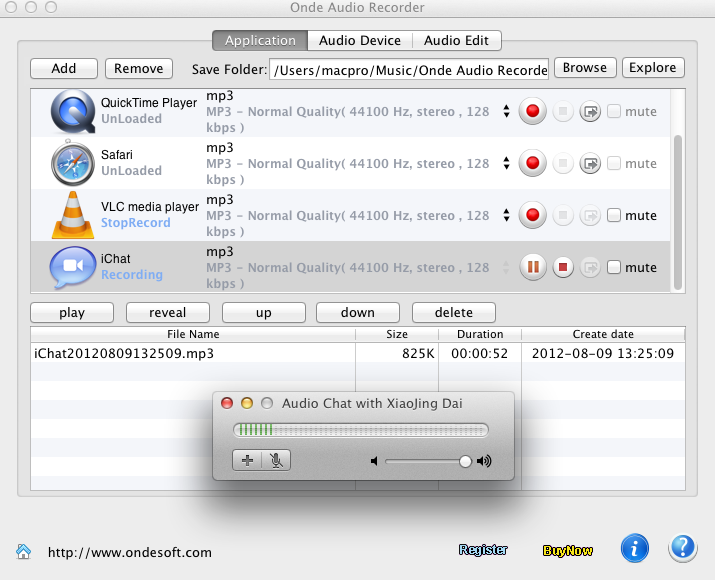
Task: Pause the iChat recording
Action: (534, 267)
